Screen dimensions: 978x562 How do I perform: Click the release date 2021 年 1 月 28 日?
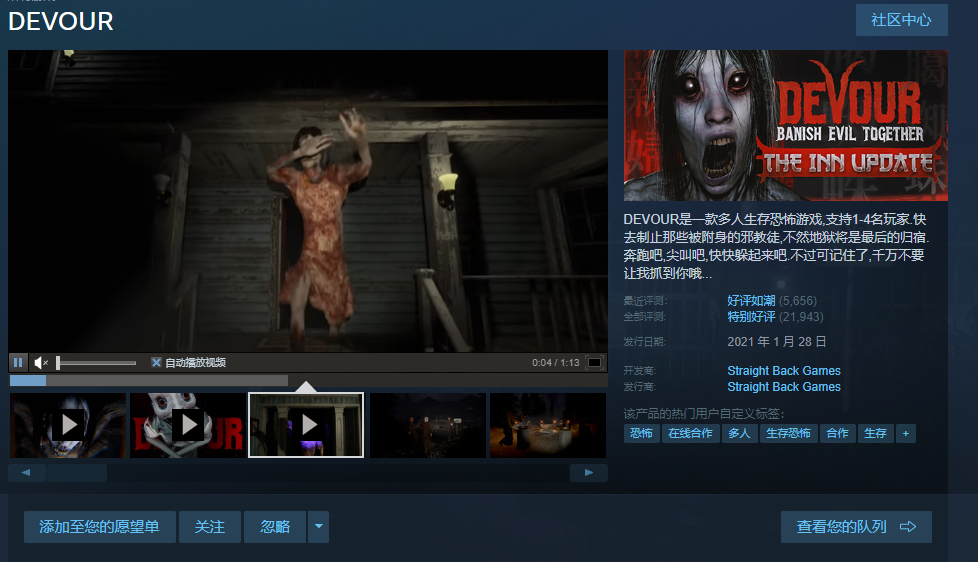point(777,342)
